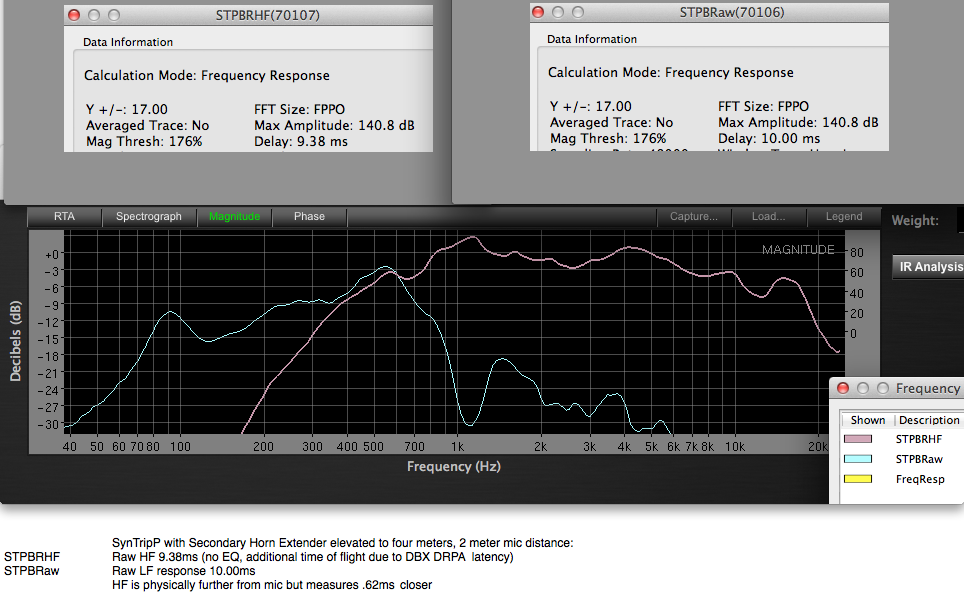
Task: Click 'Mag Thresh: 176%' in STPBRHF window
Action: pos(144,141)
